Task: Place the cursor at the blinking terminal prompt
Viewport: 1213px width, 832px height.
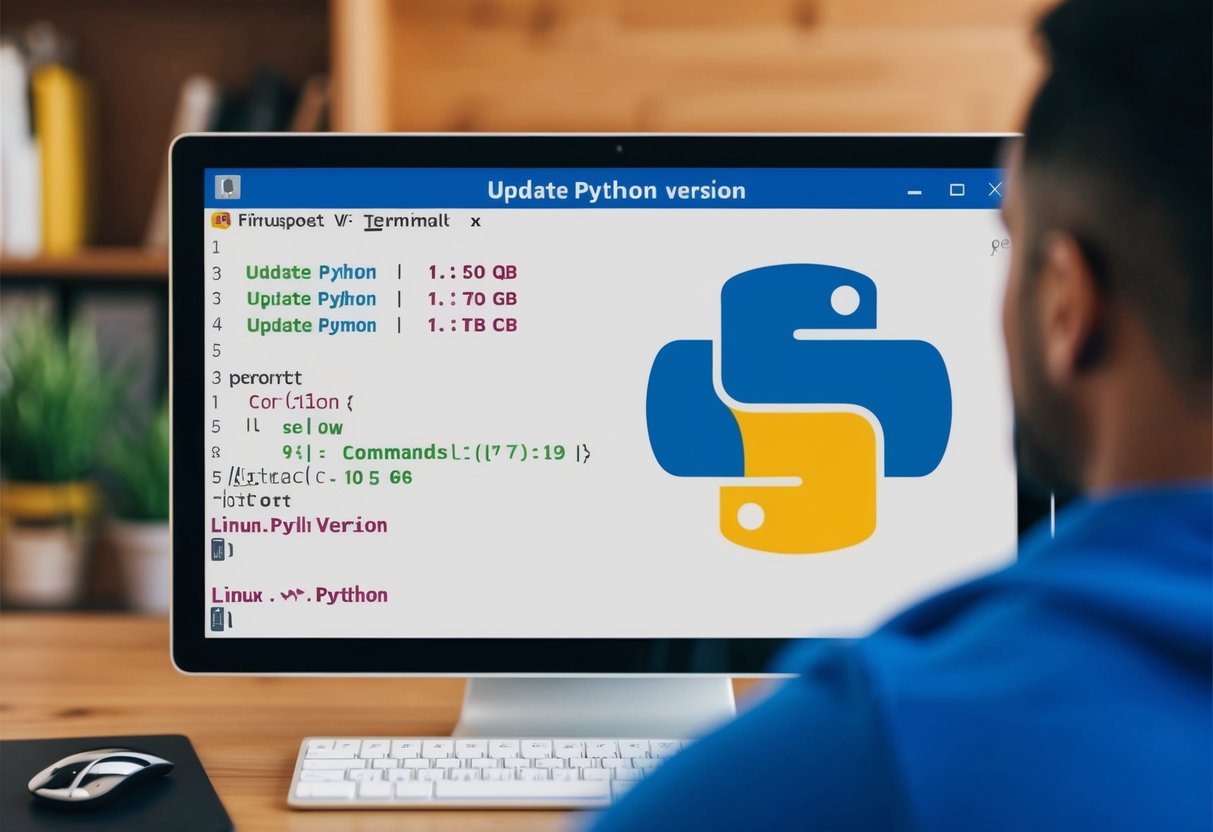Action: pos(218,620)
